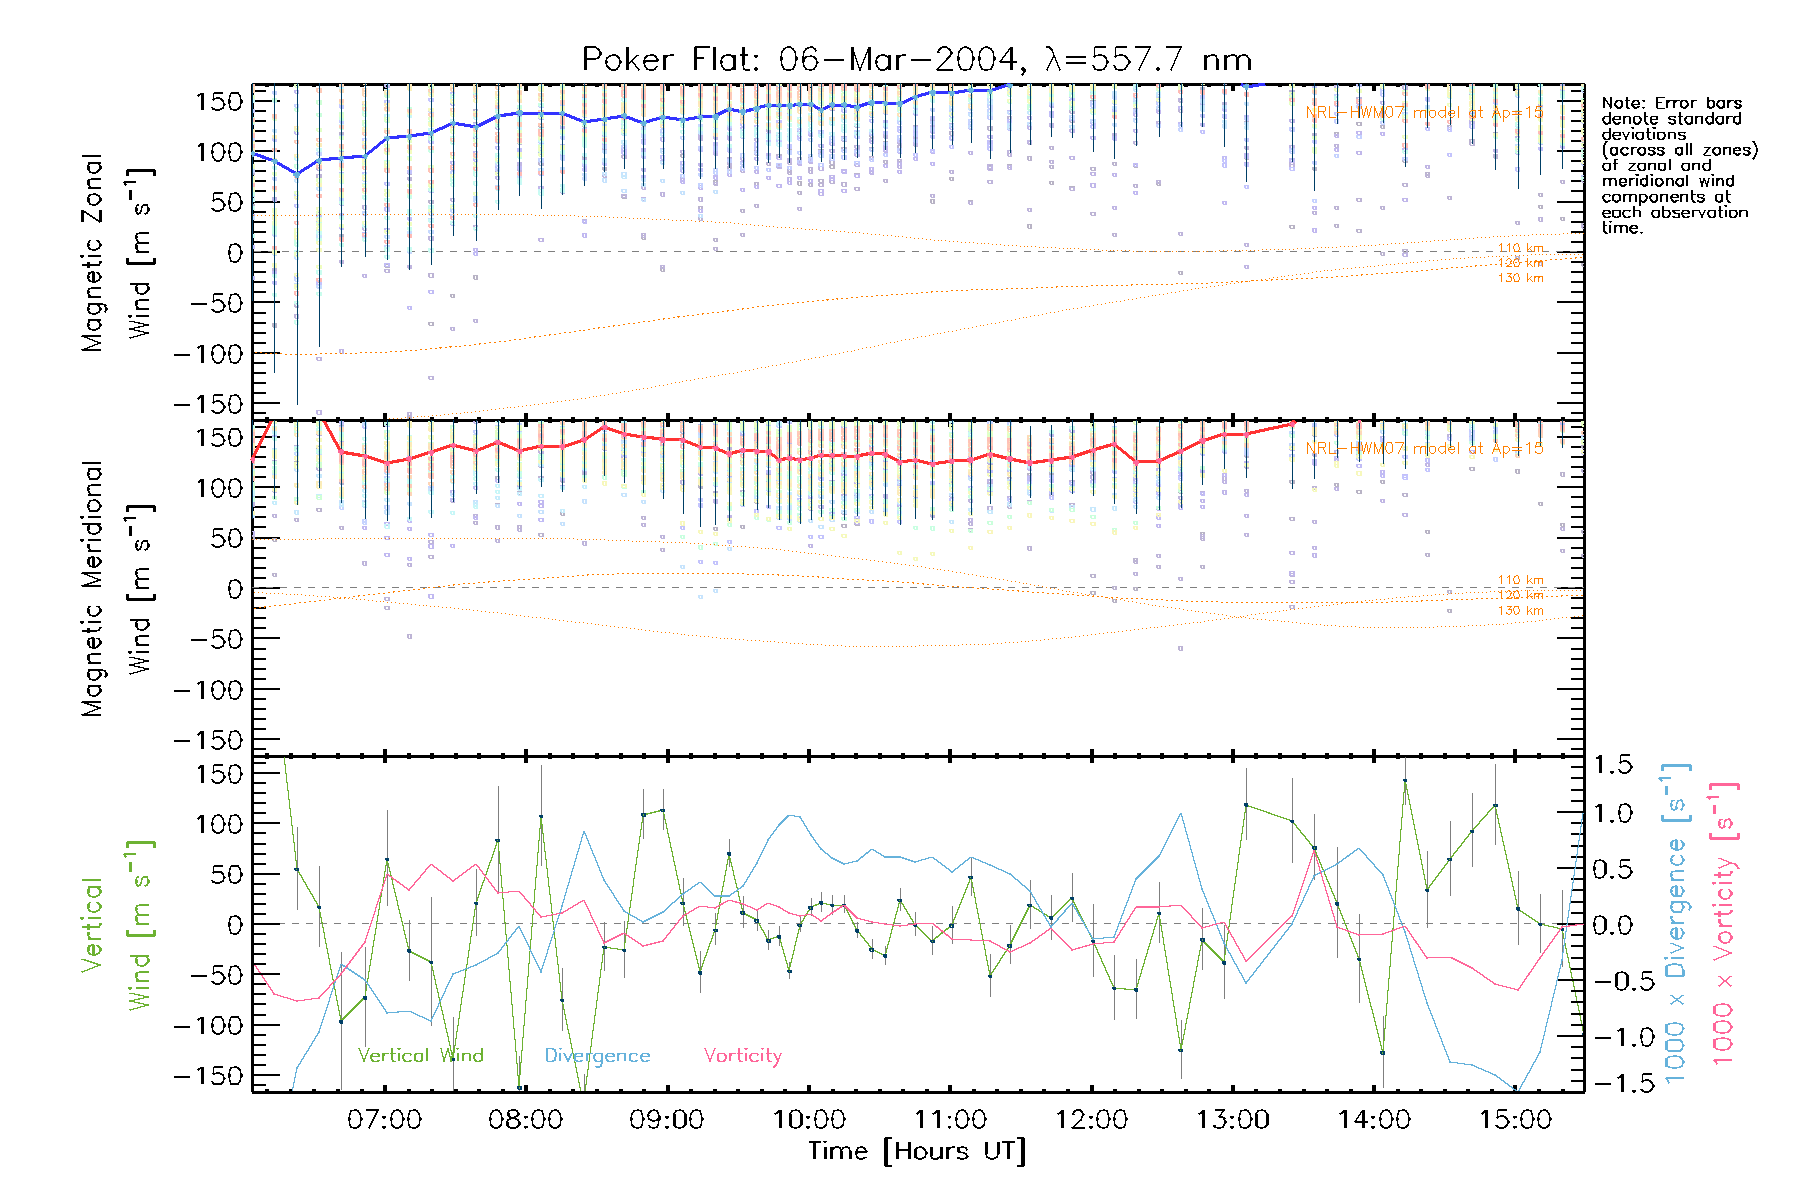Click the 'Time [Hours UT]' axis title
Screen dimensions: 1800x1200
click(917, 1152)
